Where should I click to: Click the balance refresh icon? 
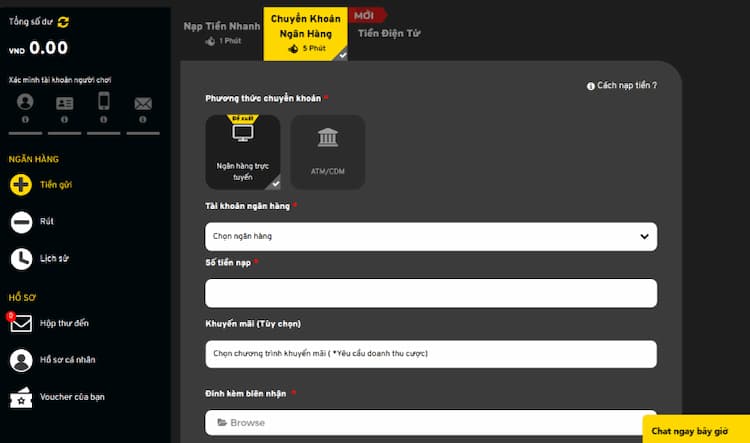pyautogui.click(x=64, y=21)
